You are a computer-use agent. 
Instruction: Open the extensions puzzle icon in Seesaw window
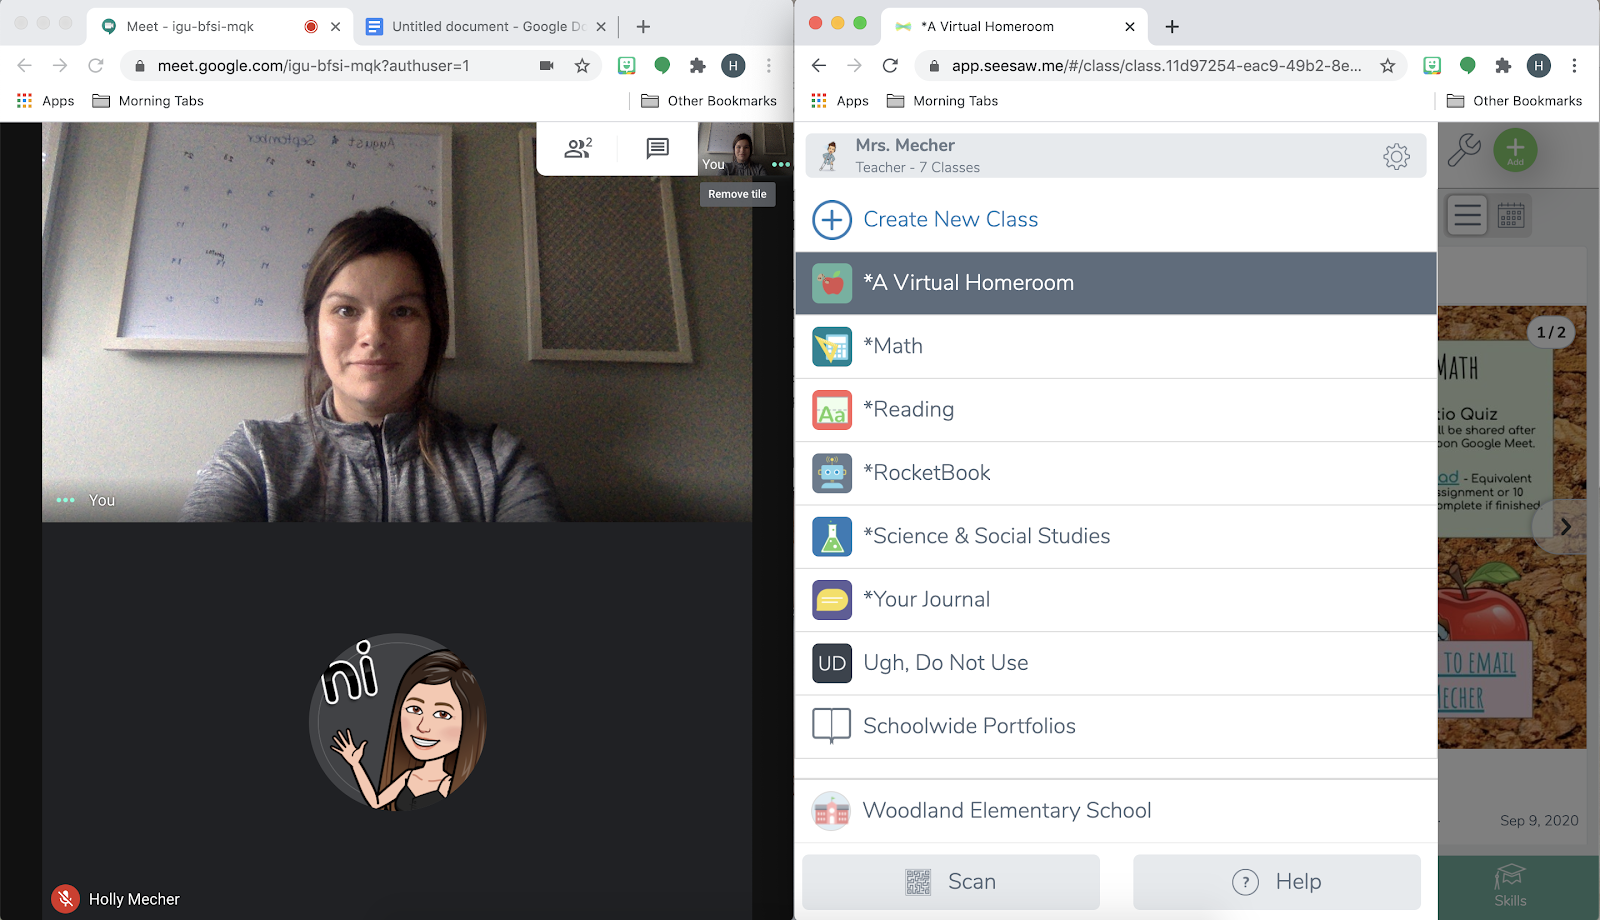pyautogui.click(x=1503, y=66)
